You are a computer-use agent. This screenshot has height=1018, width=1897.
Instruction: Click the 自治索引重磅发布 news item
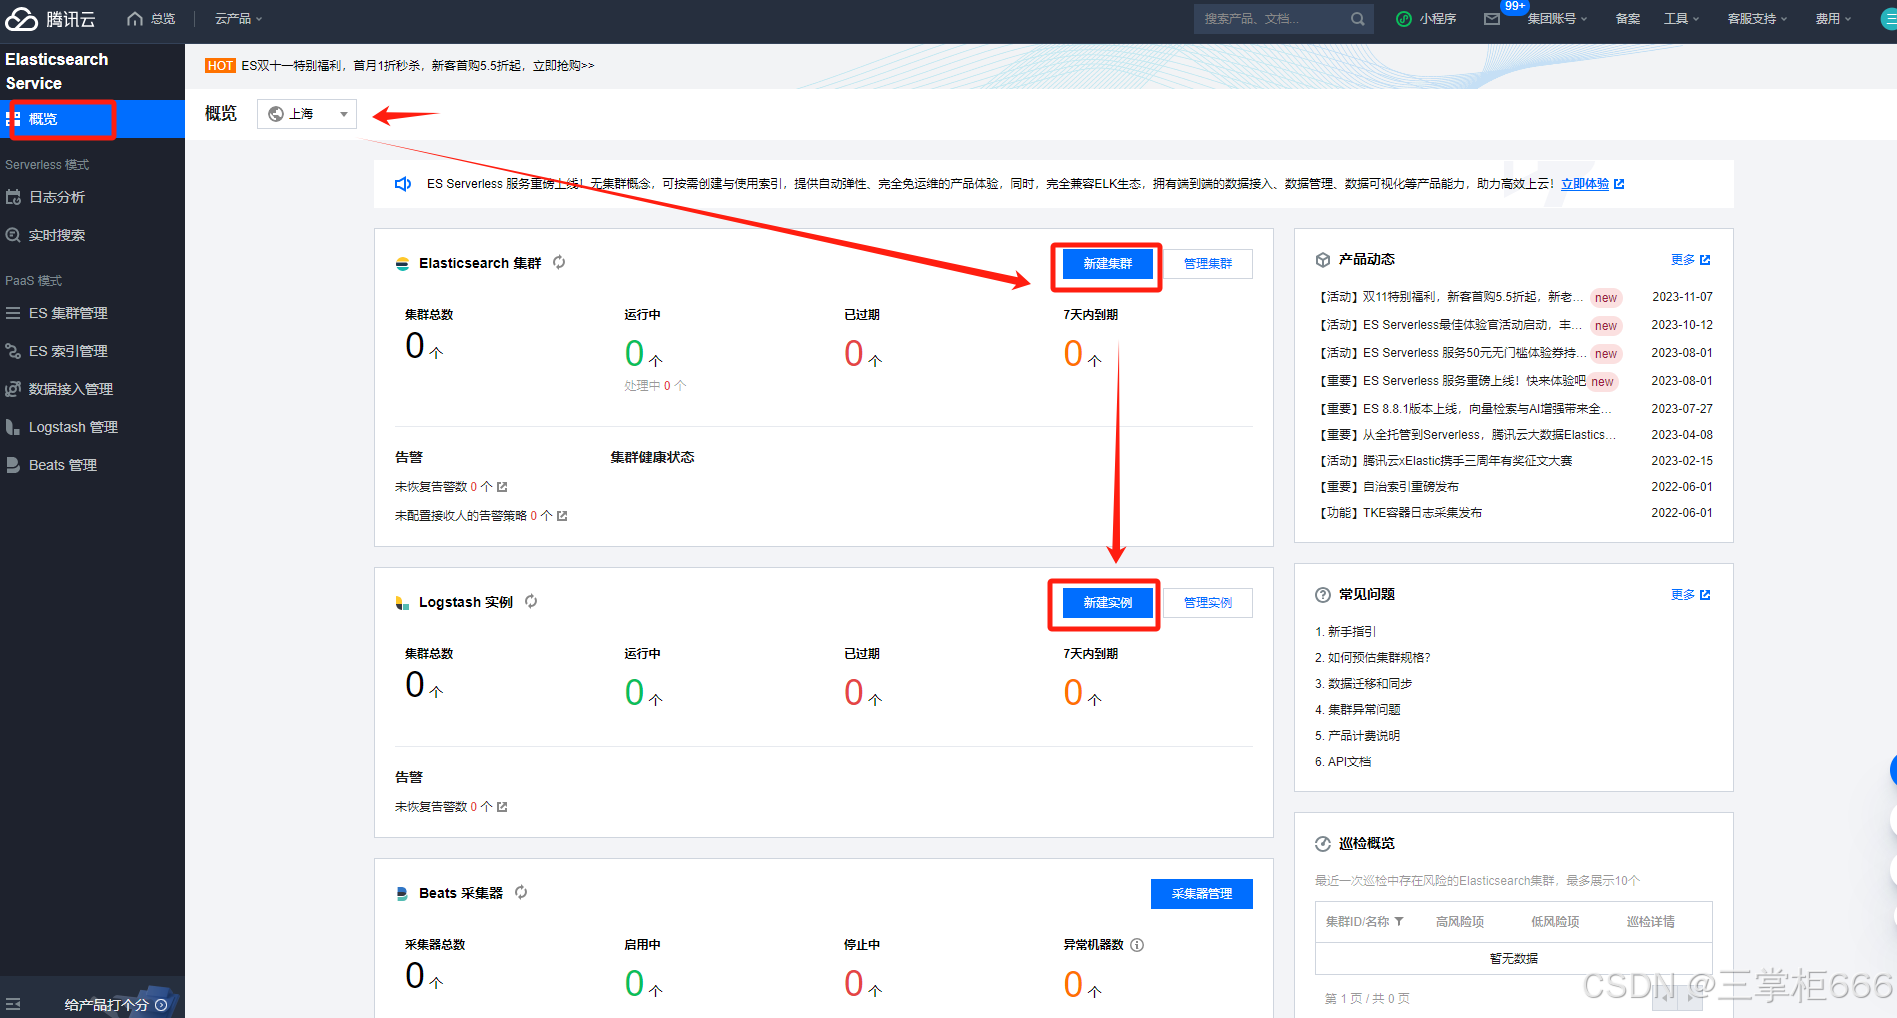point(1388,487)
